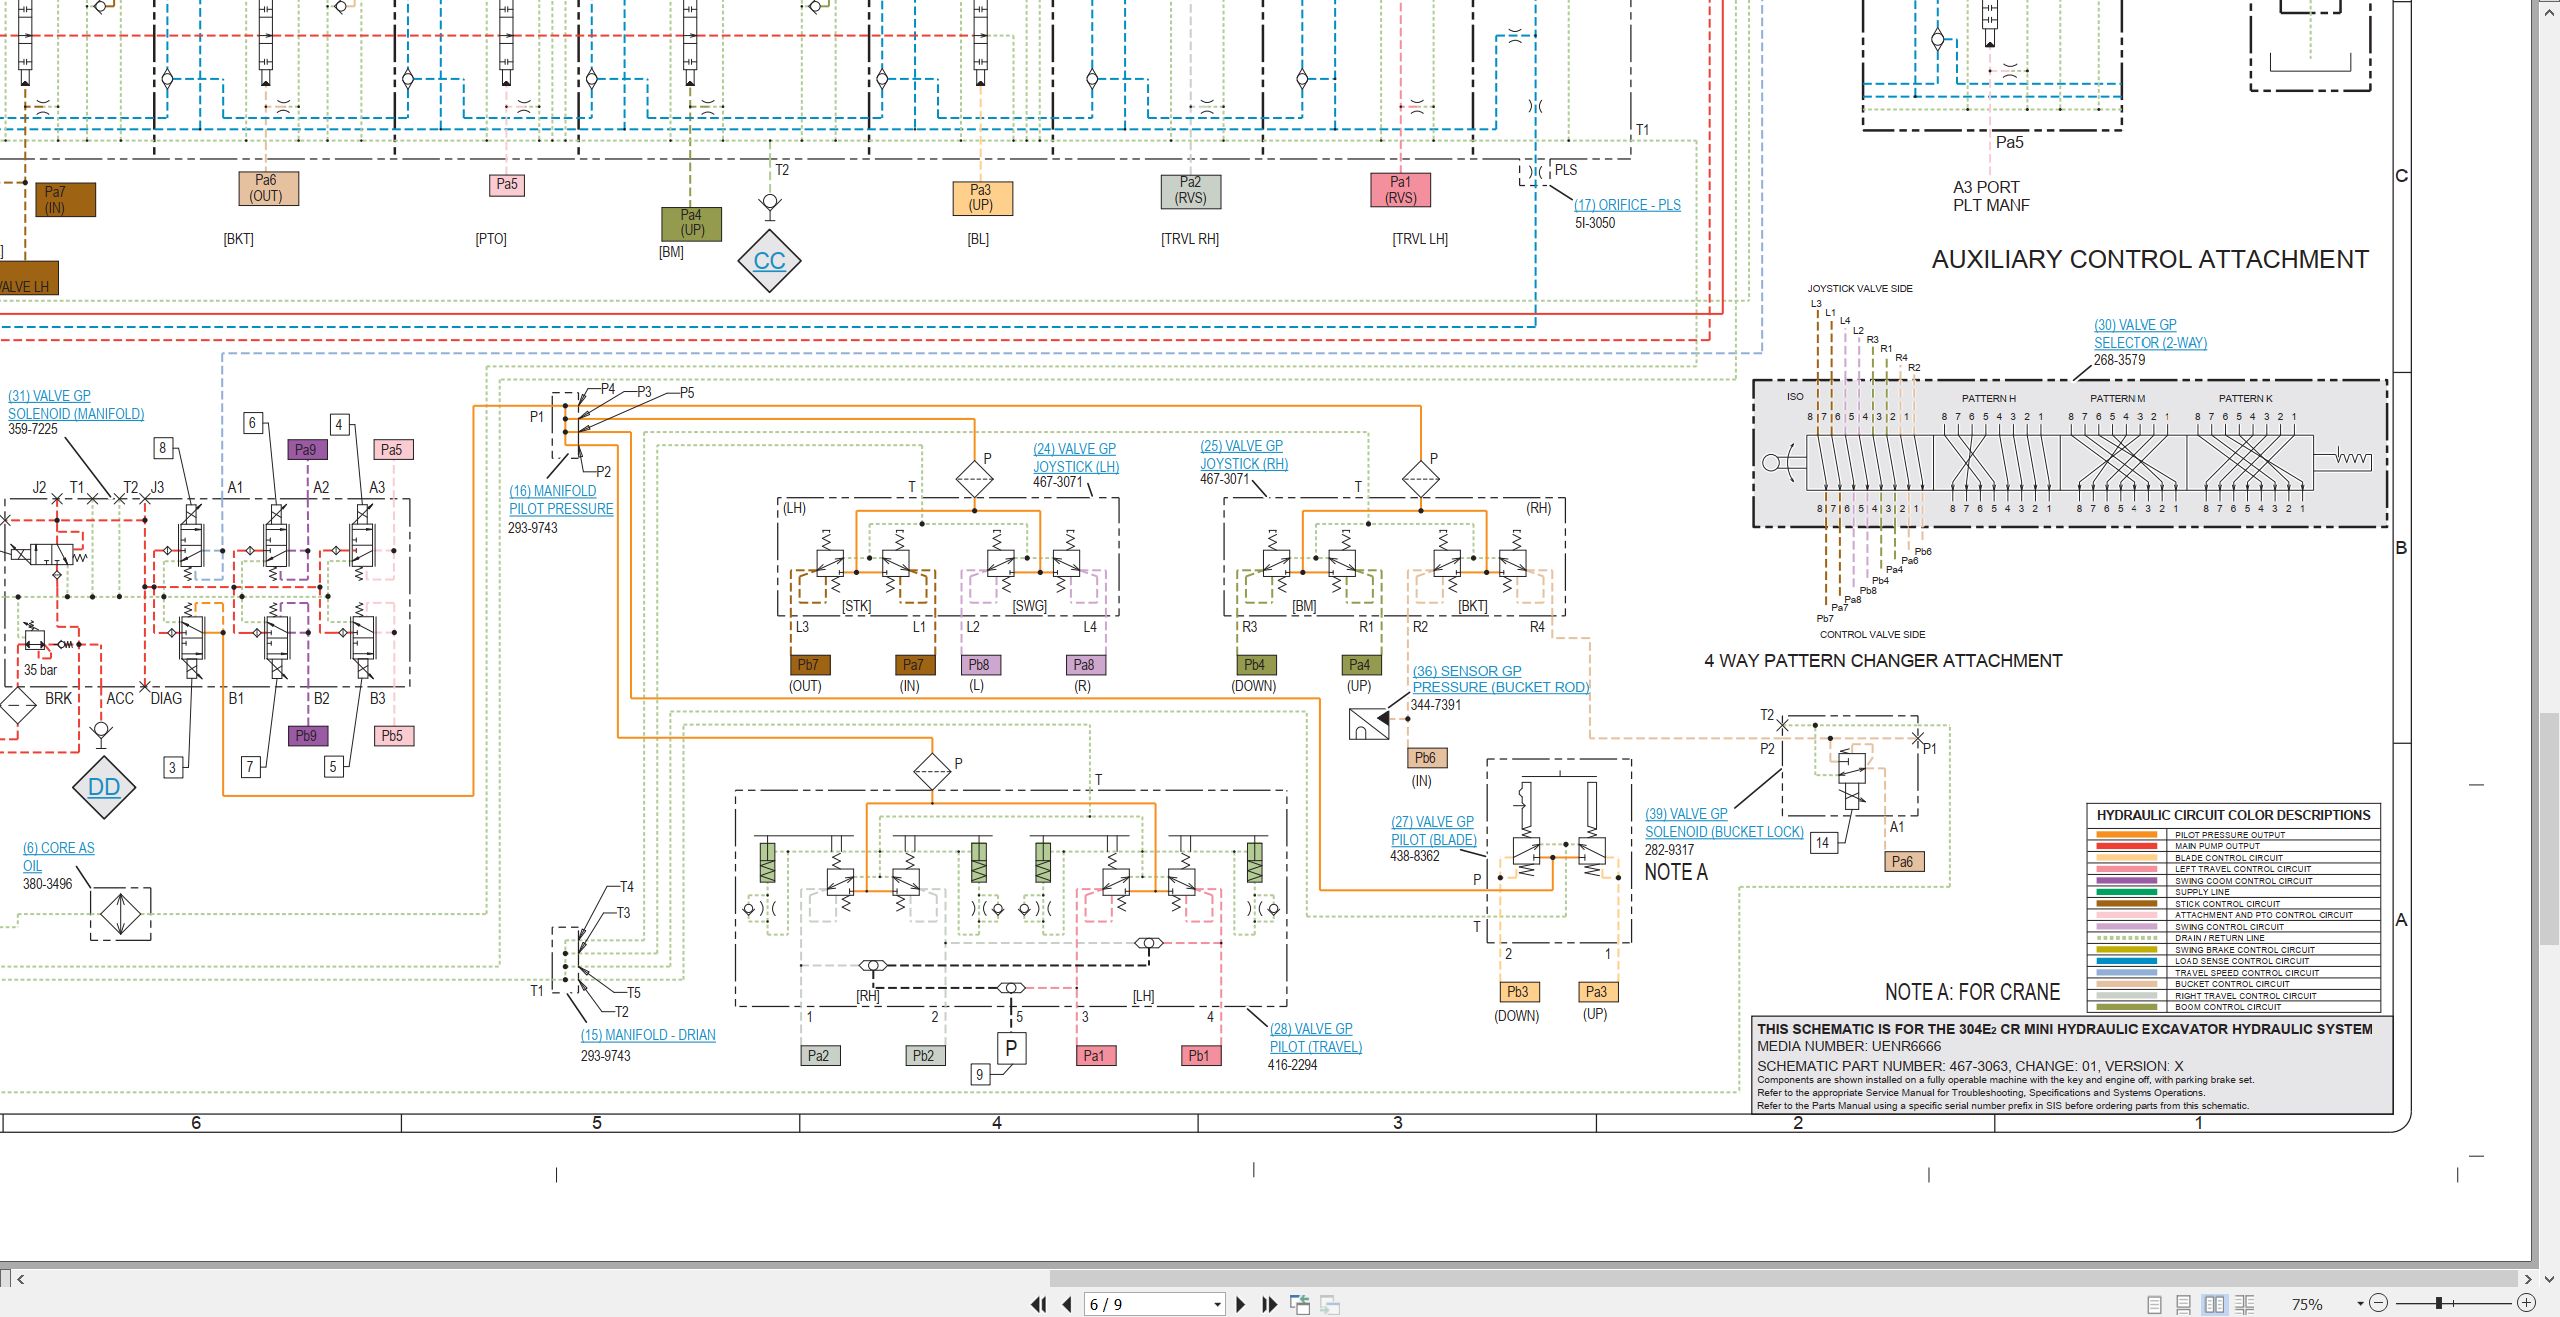This screenshot has width=2560, height=1317.
Task: Click the horizontal scrollbar thumb
Action: pos(1785,1279)
